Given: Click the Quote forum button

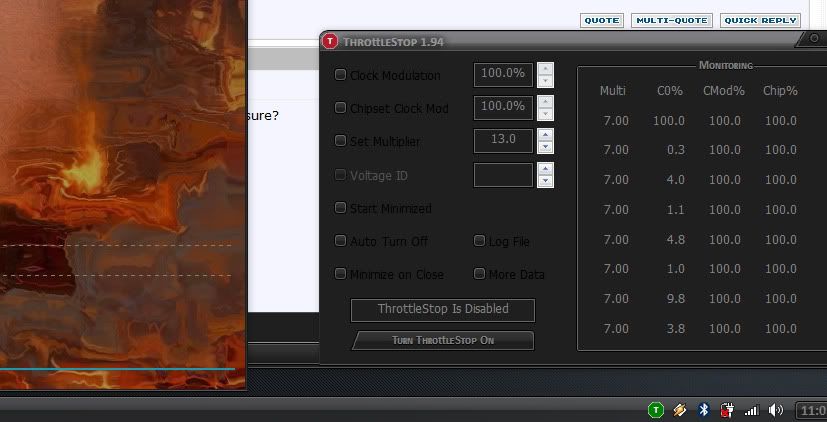Looking at the screenshot, I should 602,21.
